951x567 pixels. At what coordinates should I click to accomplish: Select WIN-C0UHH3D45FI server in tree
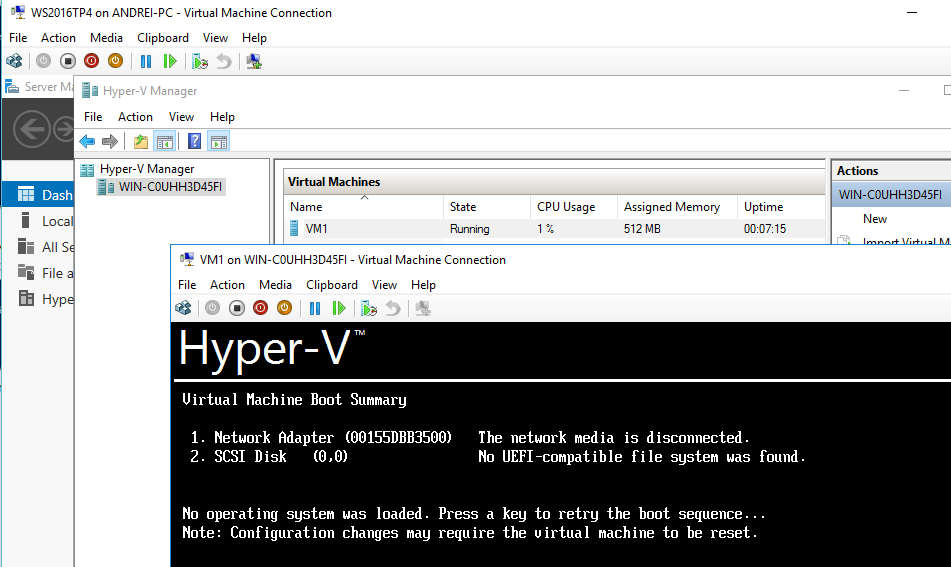click(x=170, y=187)
